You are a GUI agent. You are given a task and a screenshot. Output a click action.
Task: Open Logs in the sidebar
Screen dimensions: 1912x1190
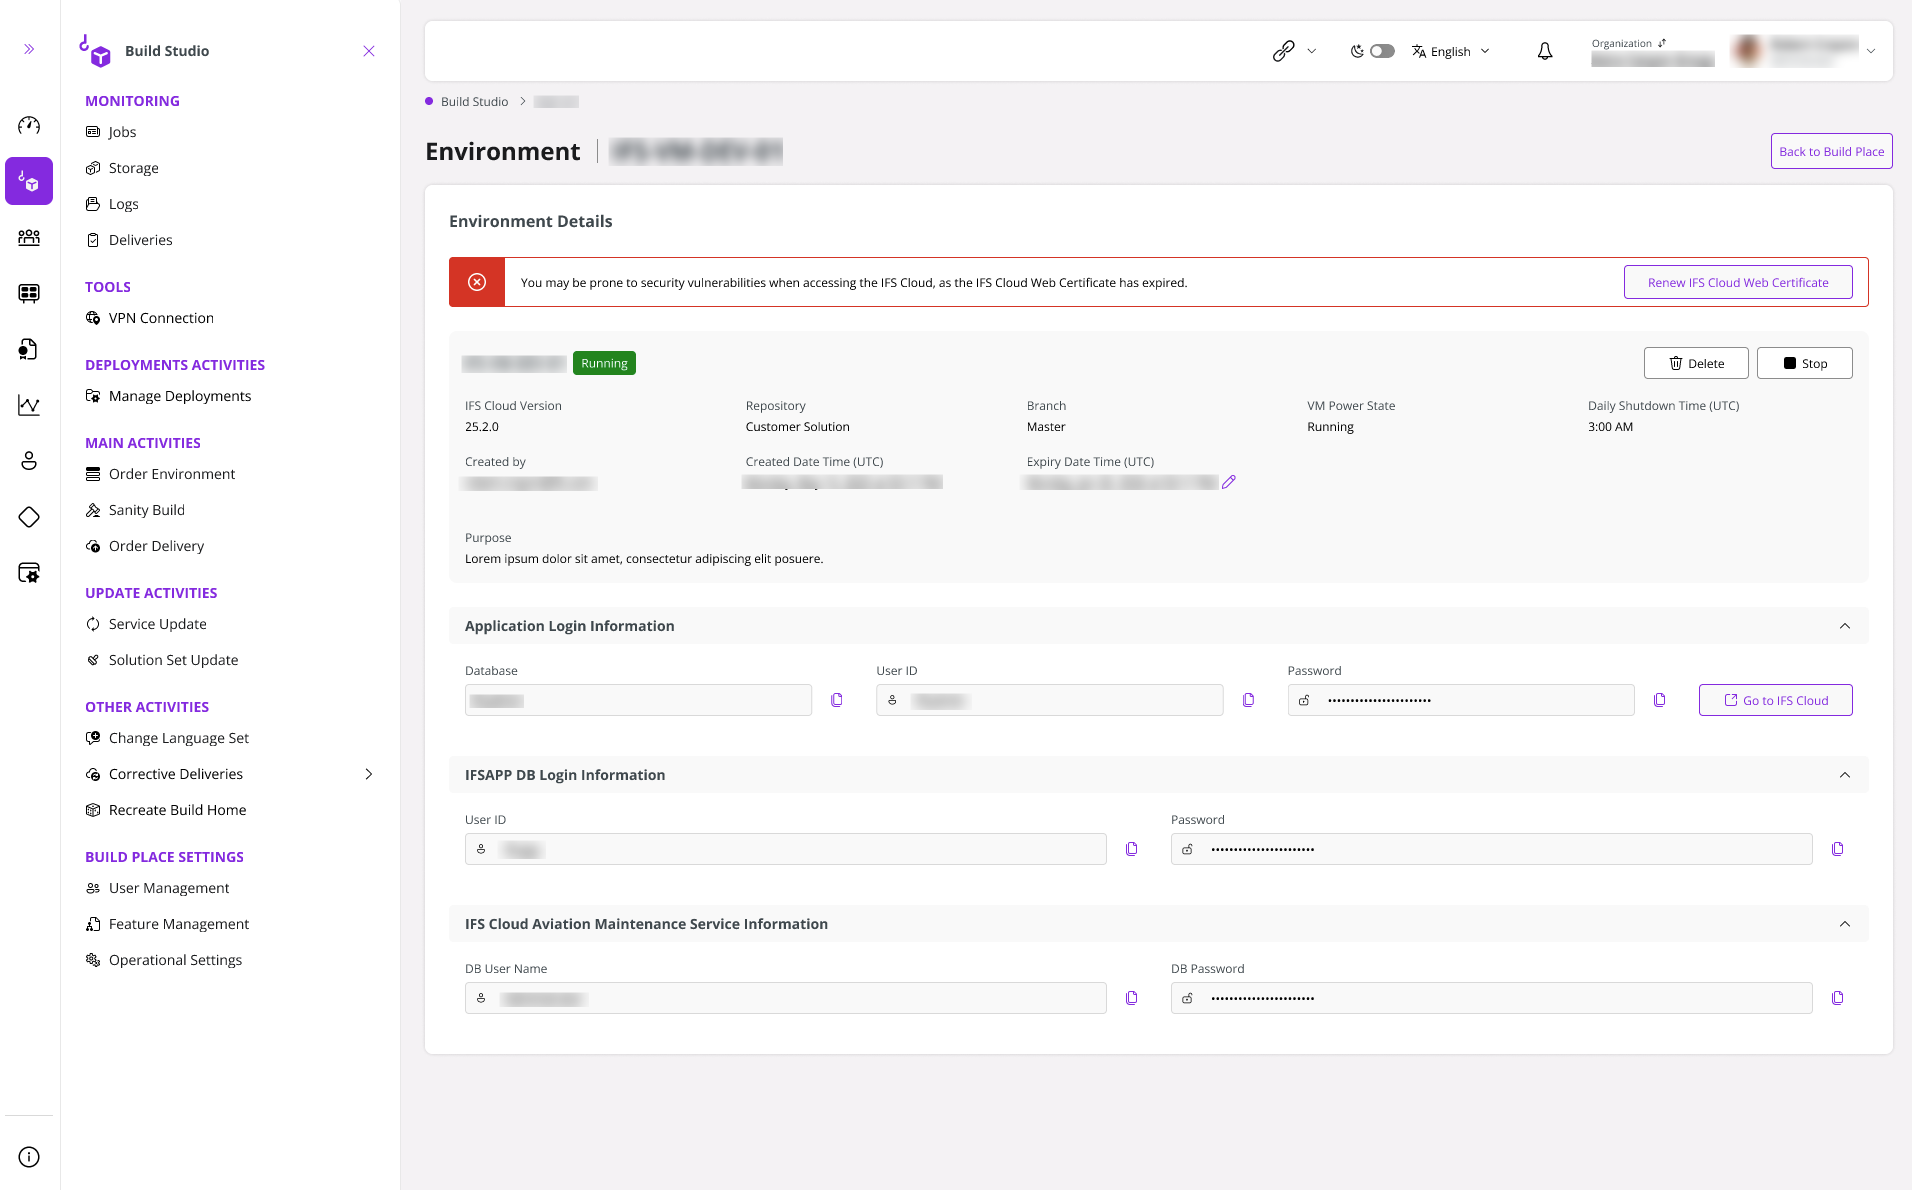(x=123, y=204)
